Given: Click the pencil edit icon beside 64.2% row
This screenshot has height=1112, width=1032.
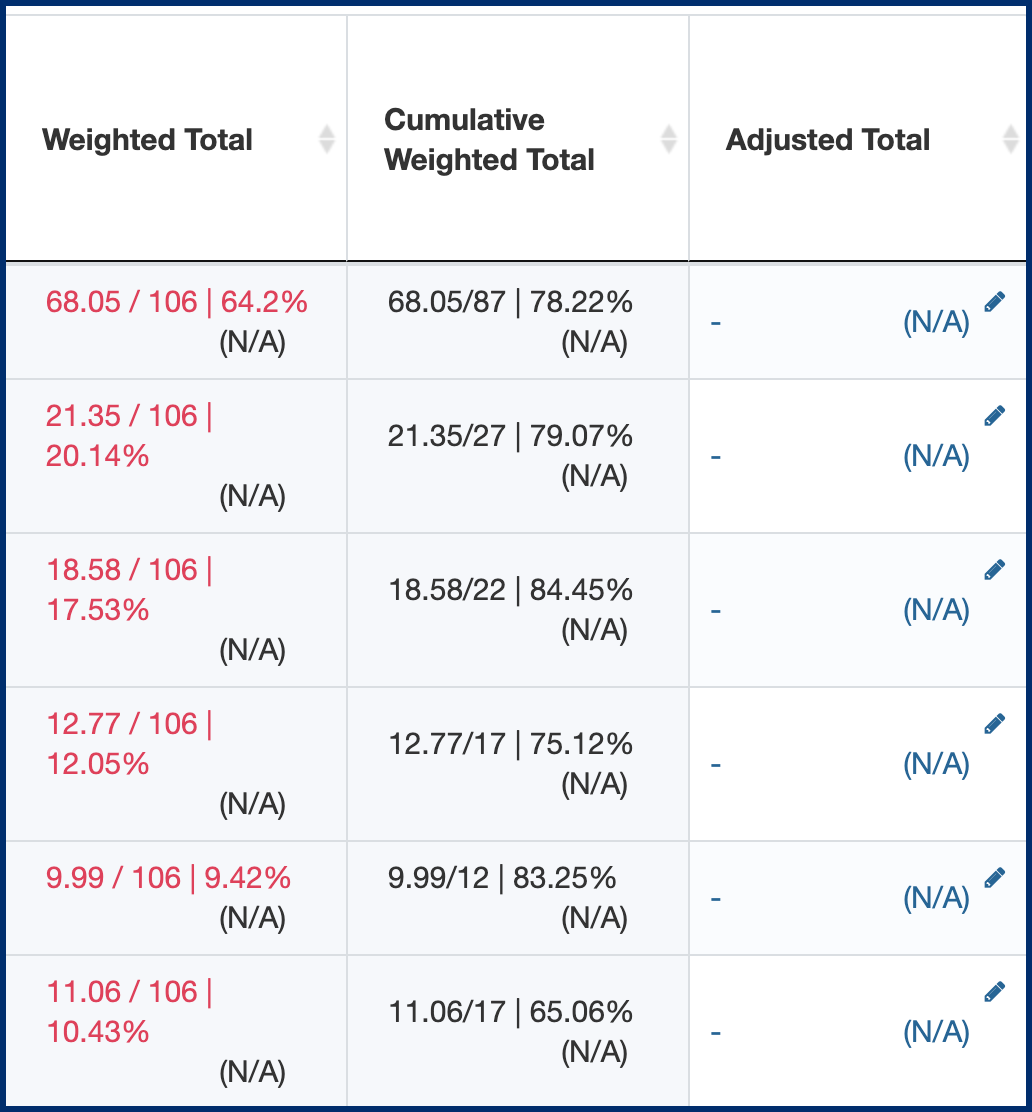Looking at the screenshot, I should [x=995, y=300].
